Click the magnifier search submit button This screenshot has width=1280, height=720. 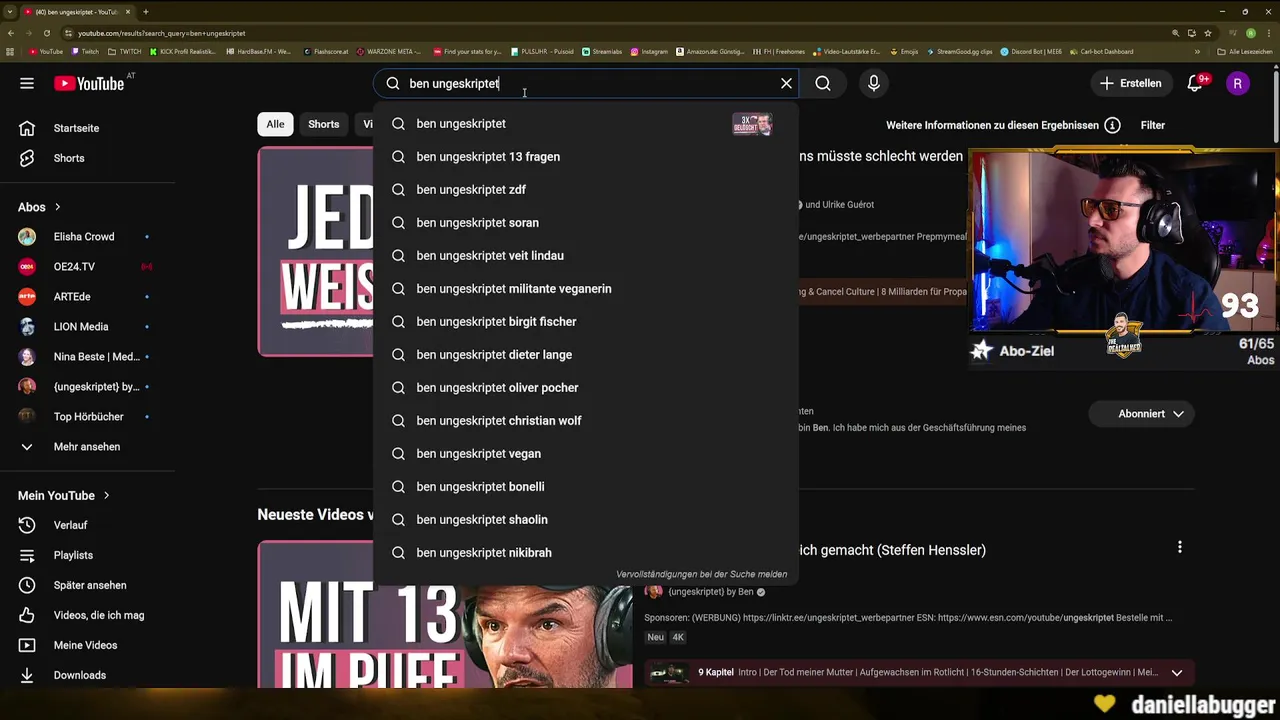[x=823, y=83]
